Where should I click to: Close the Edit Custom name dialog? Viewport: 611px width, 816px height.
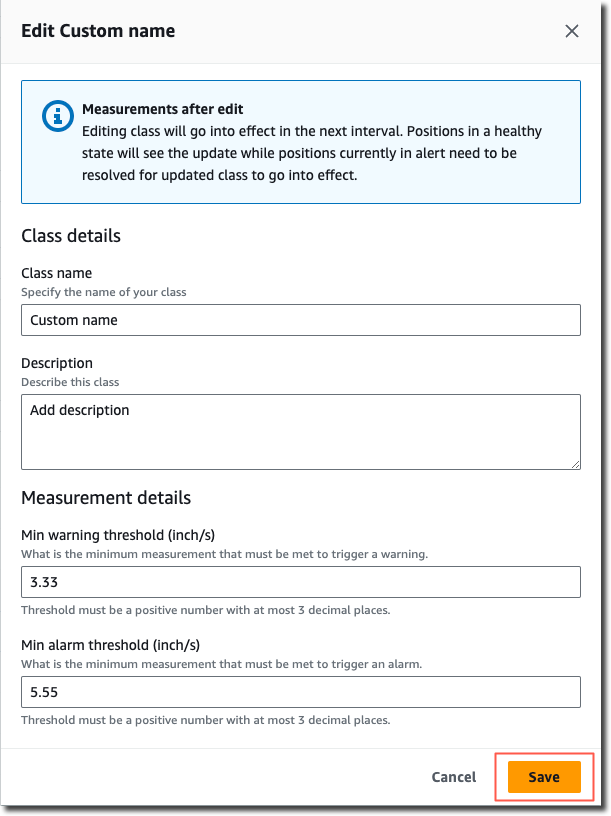(571, 31)
